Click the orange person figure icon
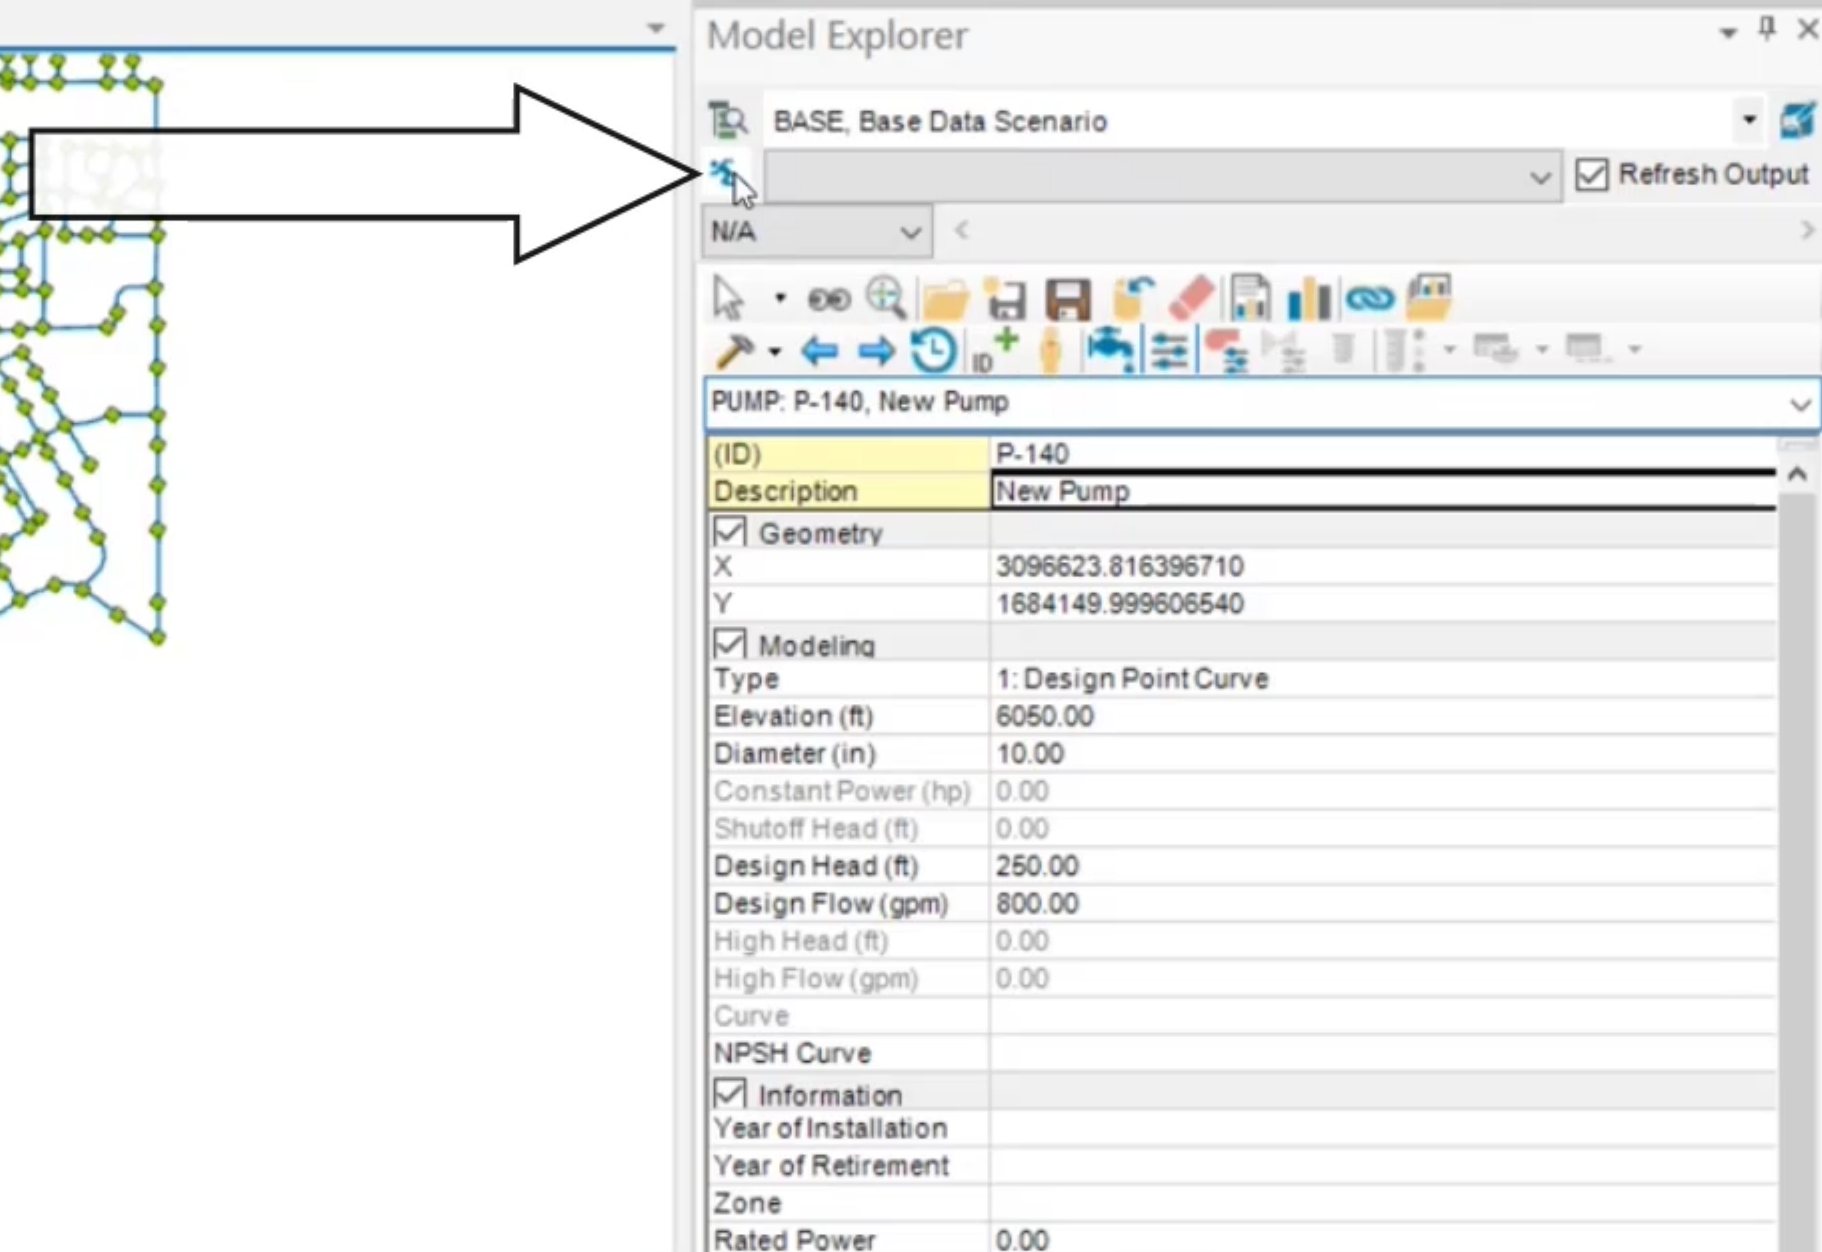The image size is (1822, 1252). (x=1051, y=351)
